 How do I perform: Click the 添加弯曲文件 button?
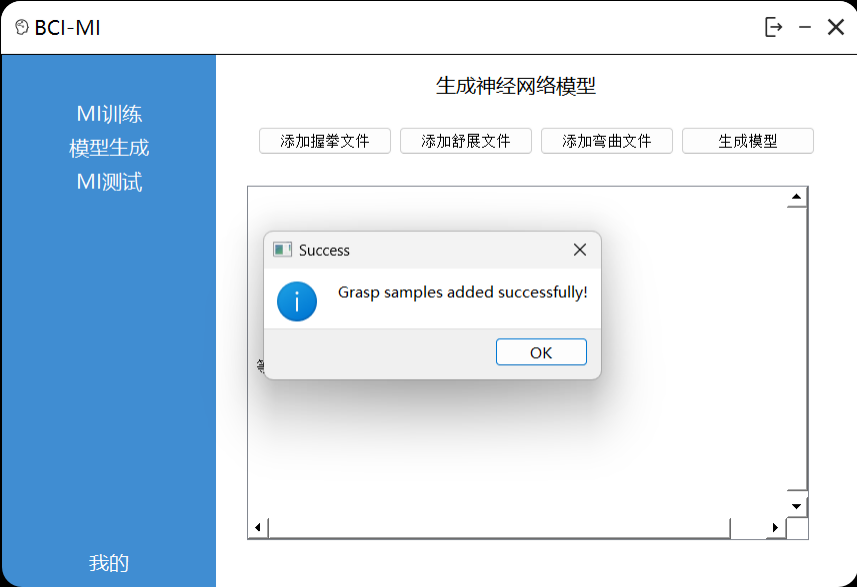click(x=607, y=141)
